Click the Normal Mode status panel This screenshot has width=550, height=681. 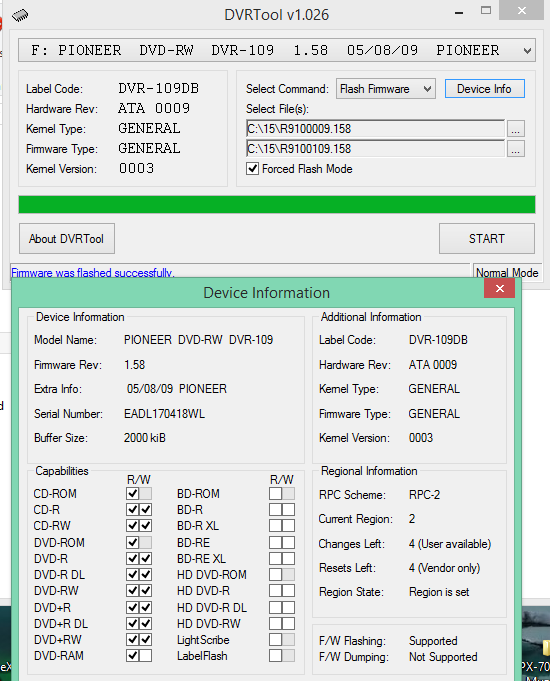507,272
